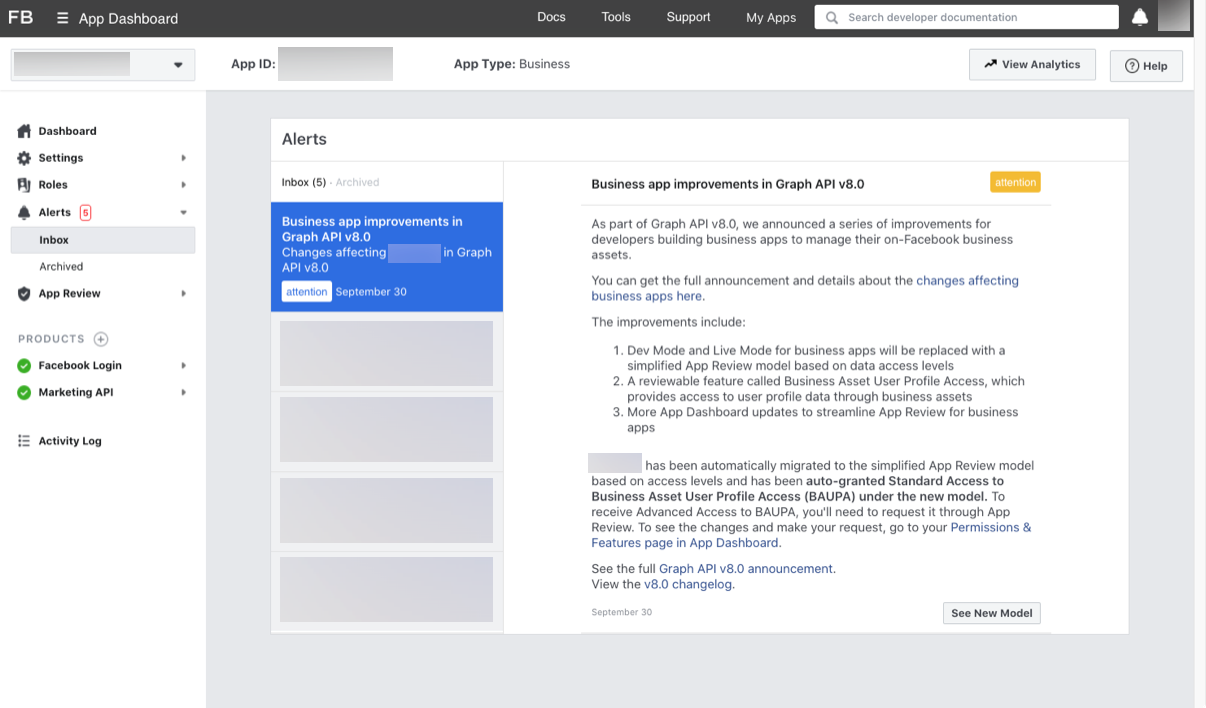Open the v8.0 changelog link
Screen dimensions: 1206x708
click(x=688, y=585)
